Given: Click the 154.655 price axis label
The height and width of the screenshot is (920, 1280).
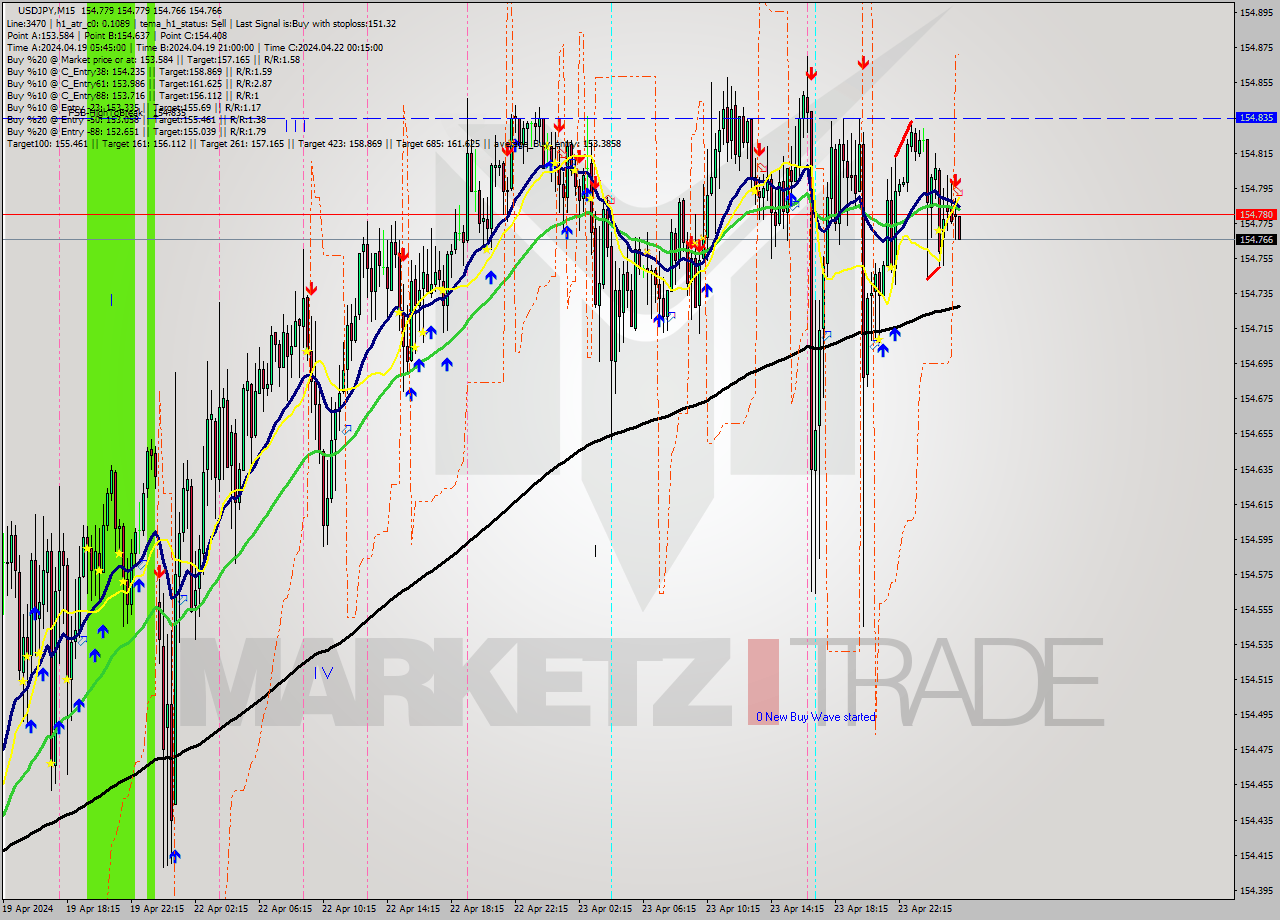Looking at the screenshot, I should [1256, 433].
